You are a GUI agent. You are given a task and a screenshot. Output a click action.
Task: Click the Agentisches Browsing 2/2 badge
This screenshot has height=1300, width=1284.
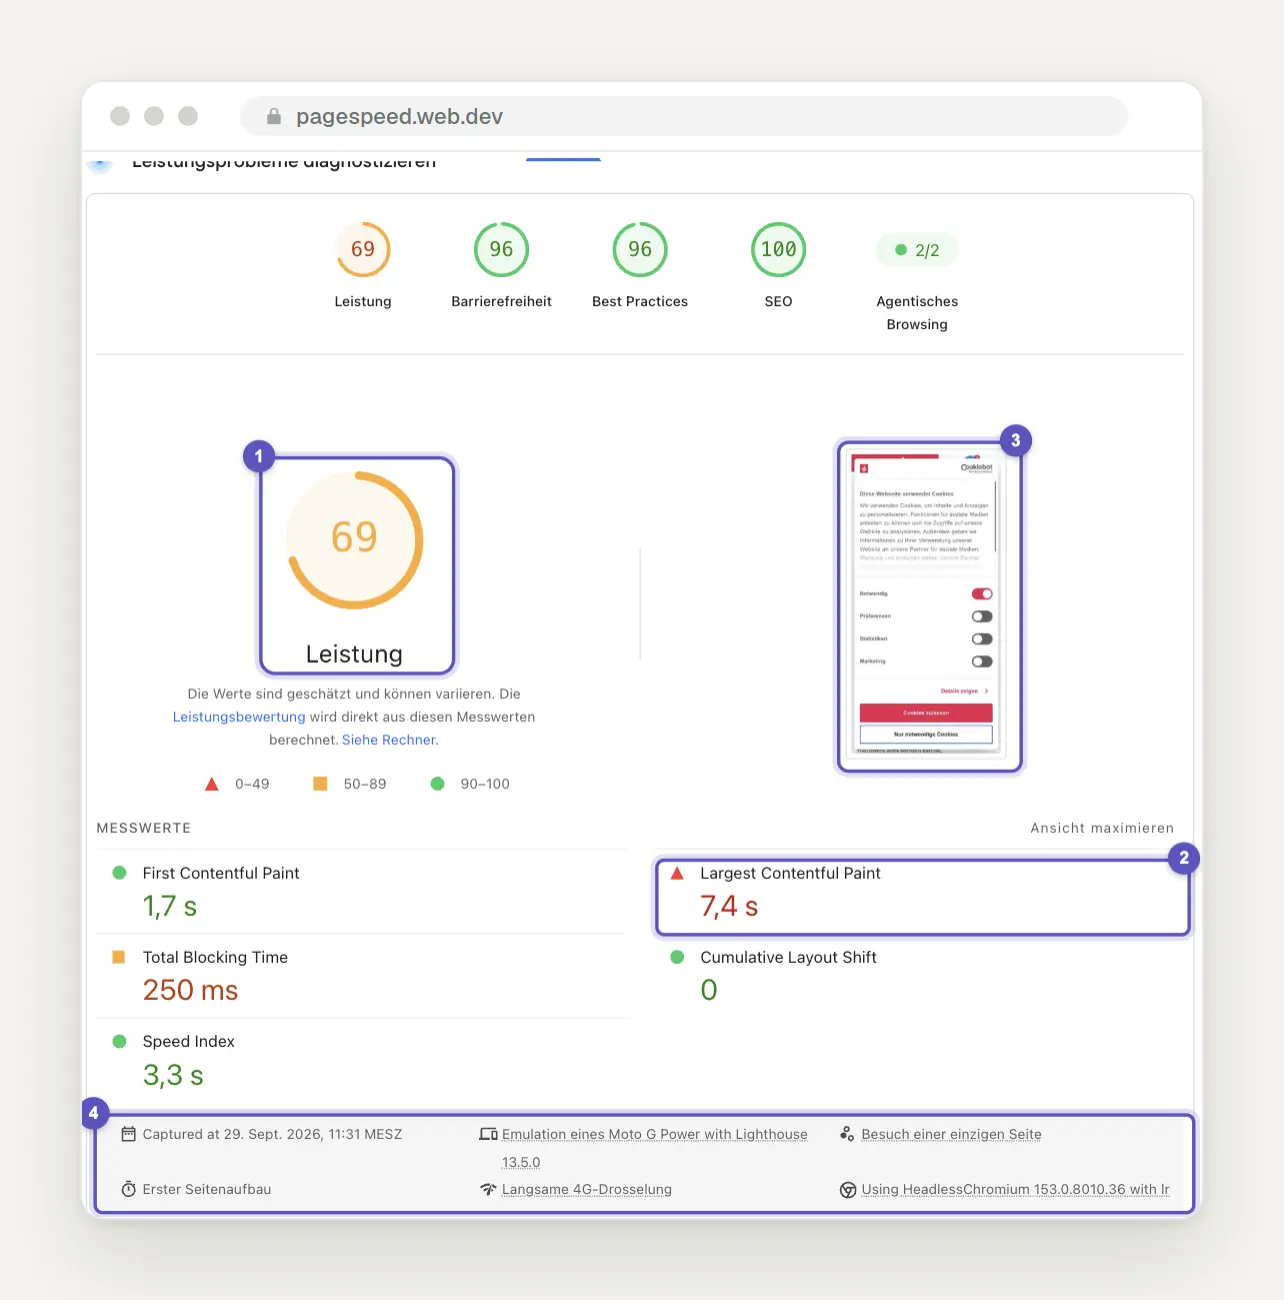tap(917, 250)
